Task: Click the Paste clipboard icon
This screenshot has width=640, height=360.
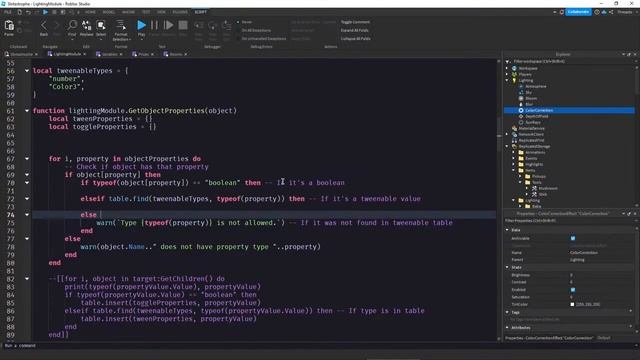Action: point(9,26)
